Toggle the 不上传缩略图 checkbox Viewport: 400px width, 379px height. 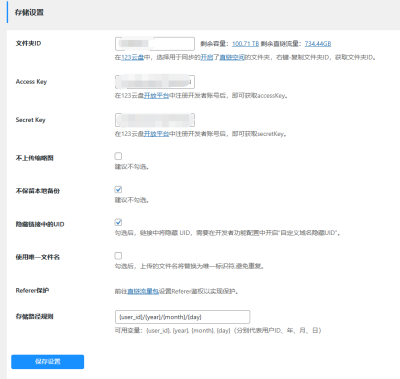(x=118, y=156)
